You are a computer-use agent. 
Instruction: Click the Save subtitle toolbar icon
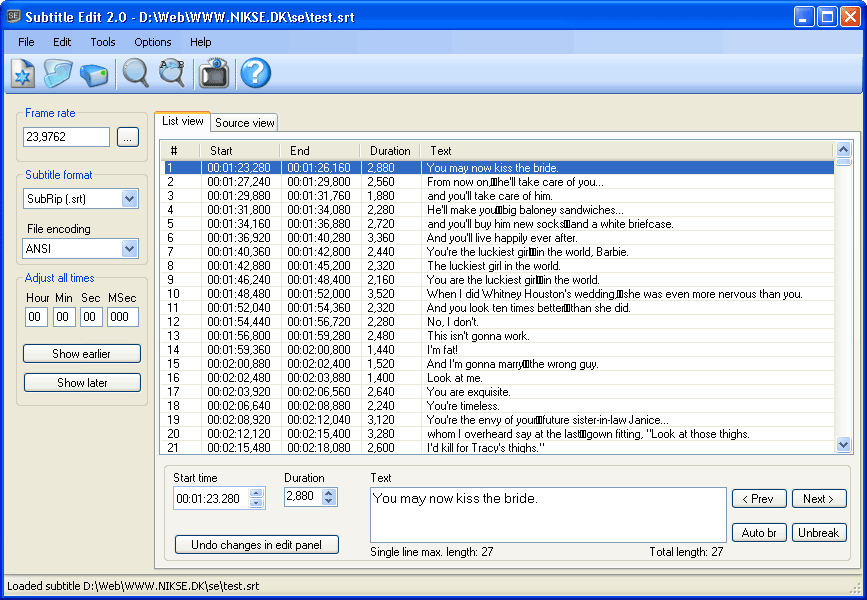pos(94,75)
